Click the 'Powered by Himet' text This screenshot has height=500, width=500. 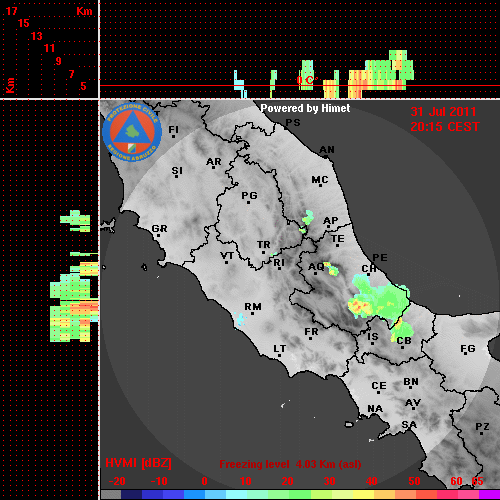305,108
